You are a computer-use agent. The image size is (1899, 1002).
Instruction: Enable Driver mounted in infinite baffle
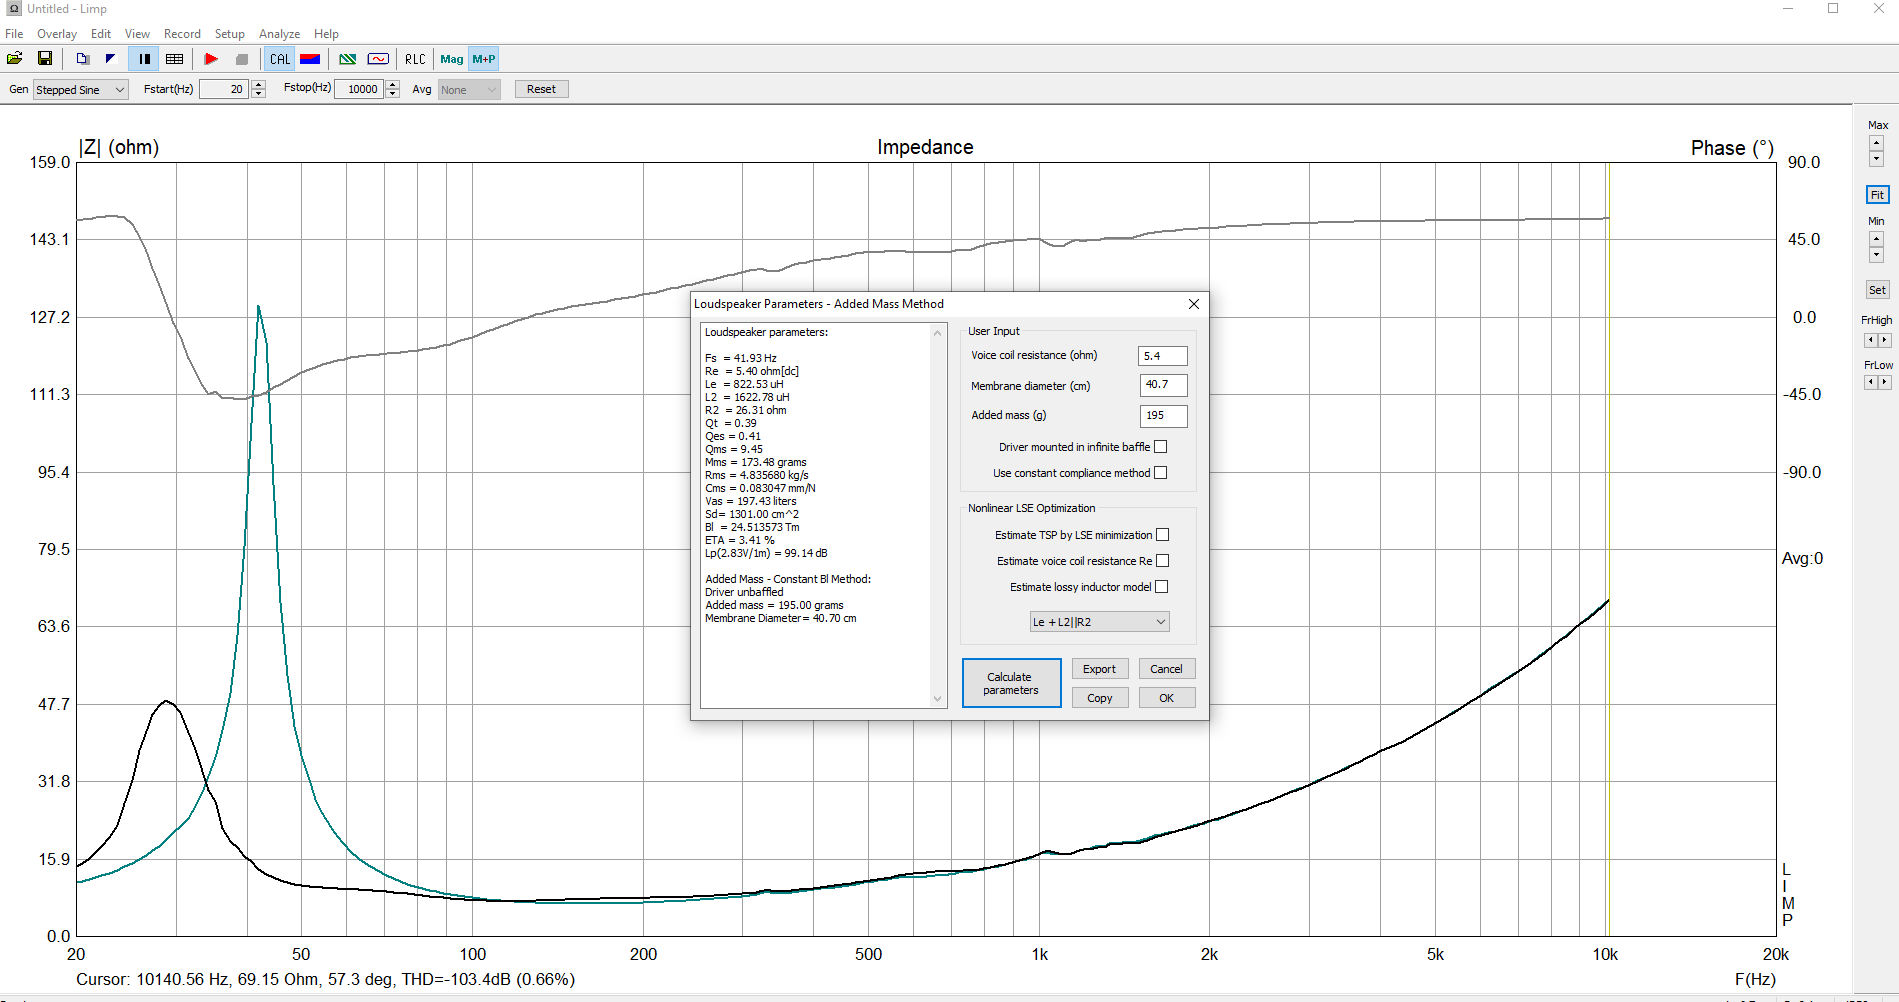pos(1160,447)
